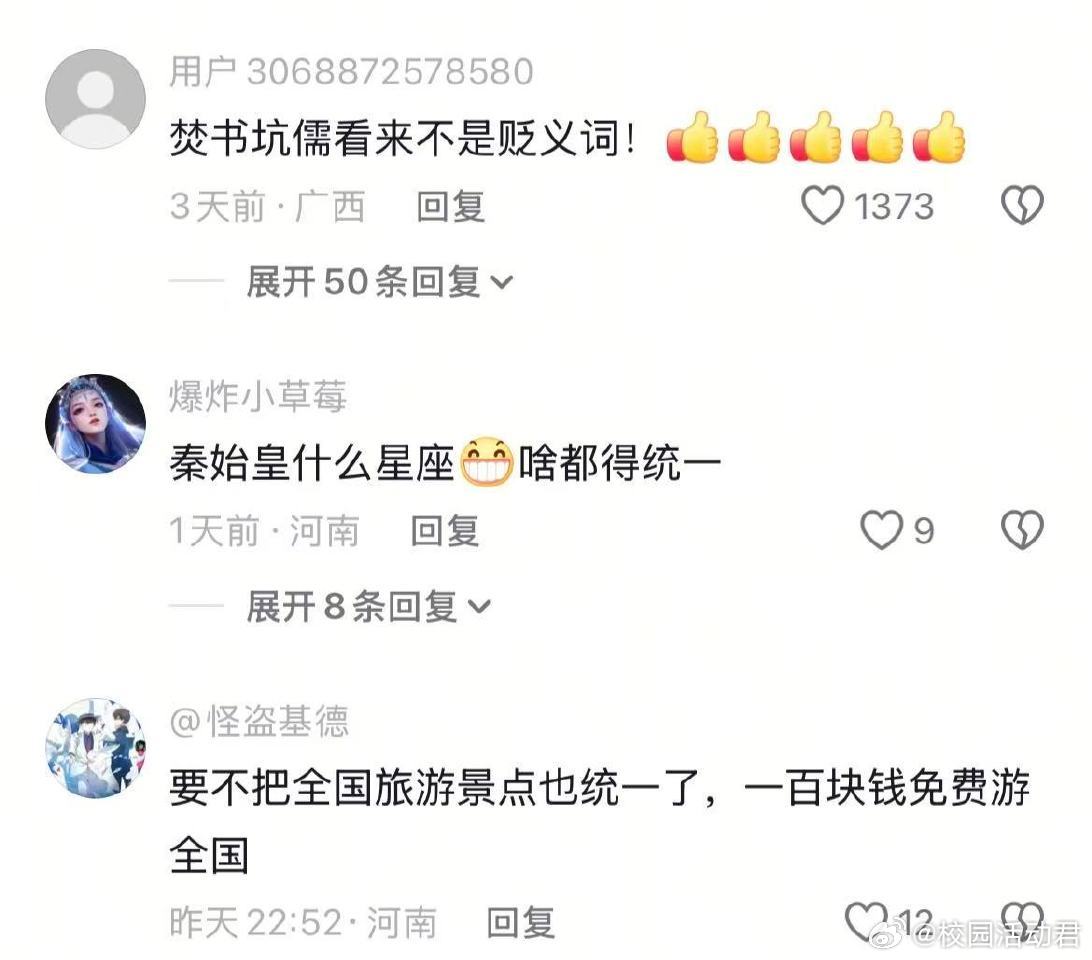Reply to 爆炸小草莓's 河南 comment
The width and height of the screenshot is (1092, 960).
(445, 532)
